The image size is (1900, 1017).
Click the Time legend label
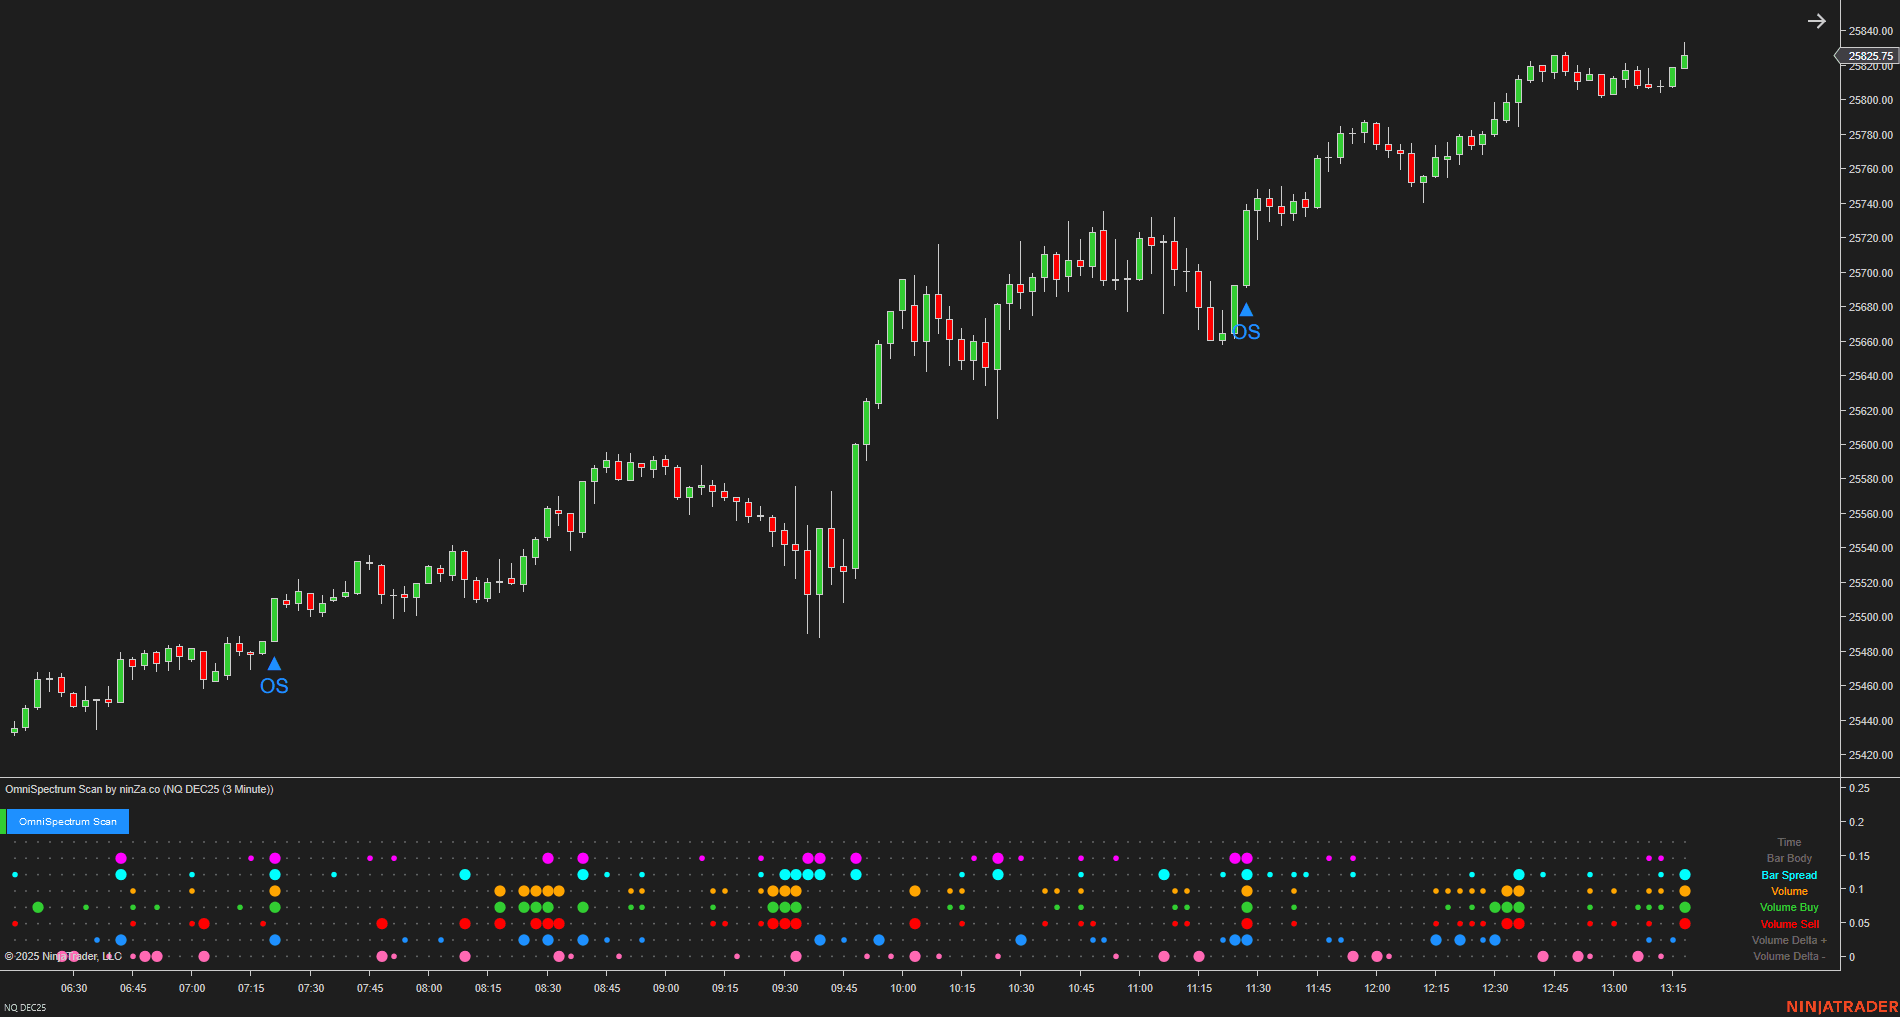coord(1789,842)
